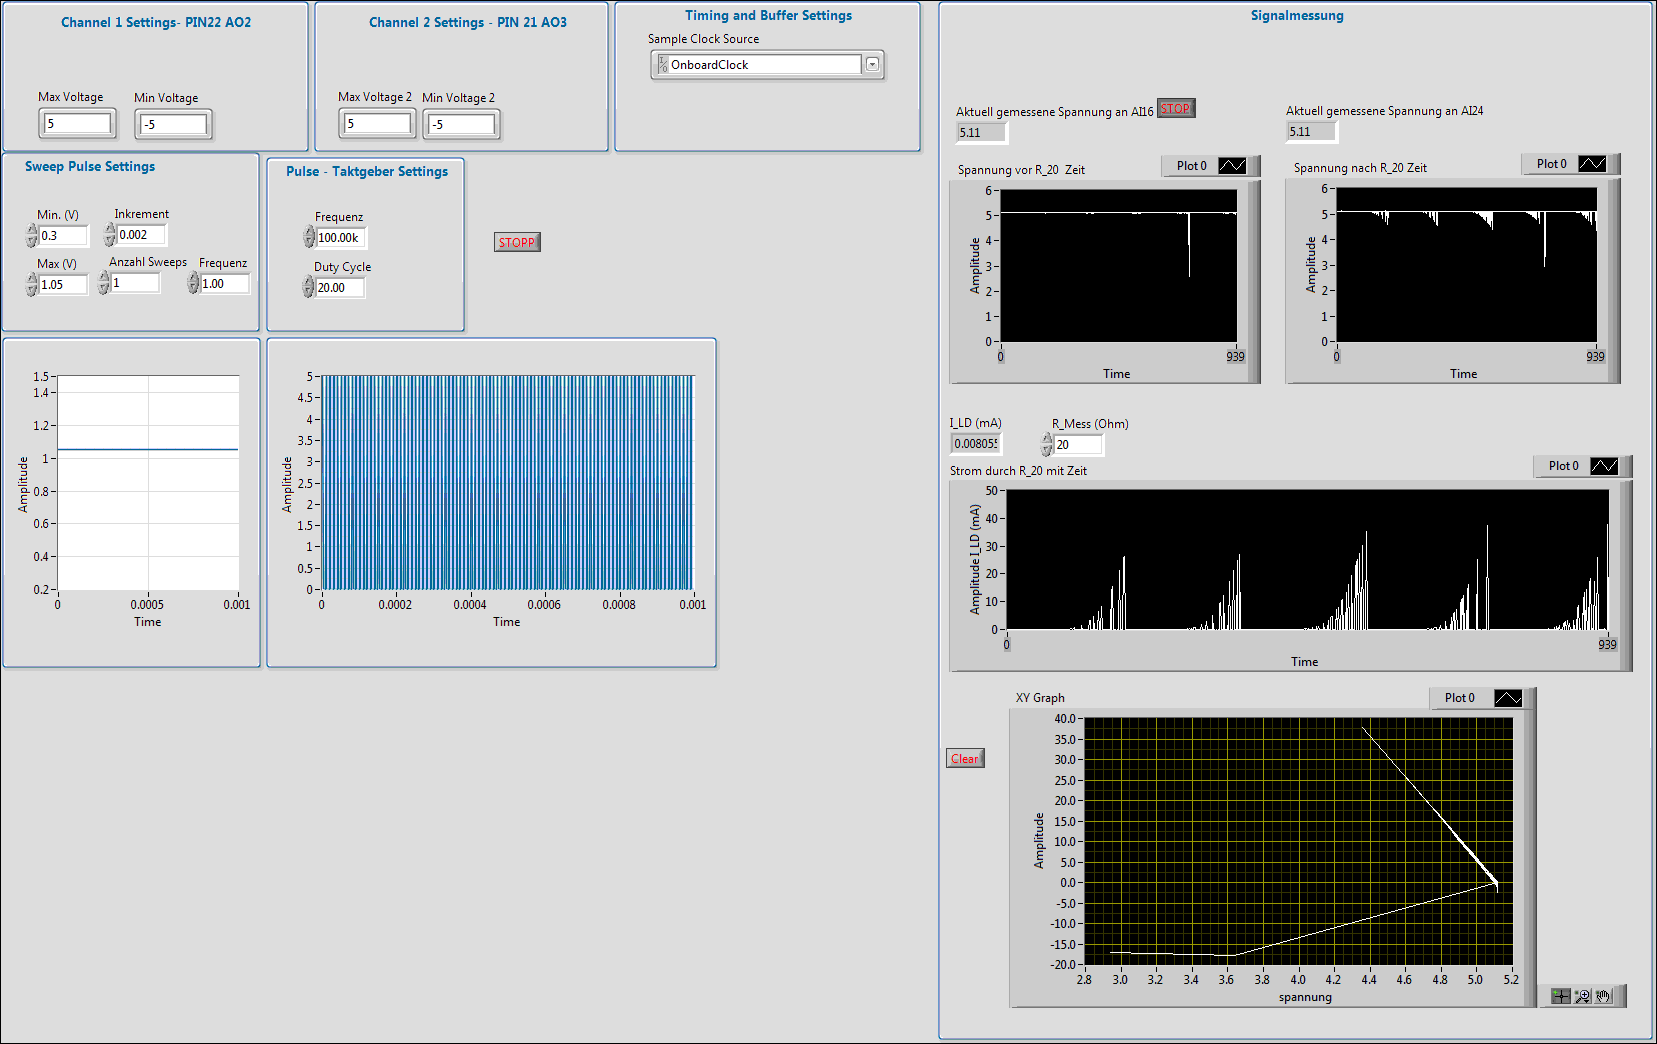Image resolution: width=1657 pixels, height=1044 pixels.
Task: Click the XY Graph Plot 0 legend icon
Action: (x=1507, y=698)
